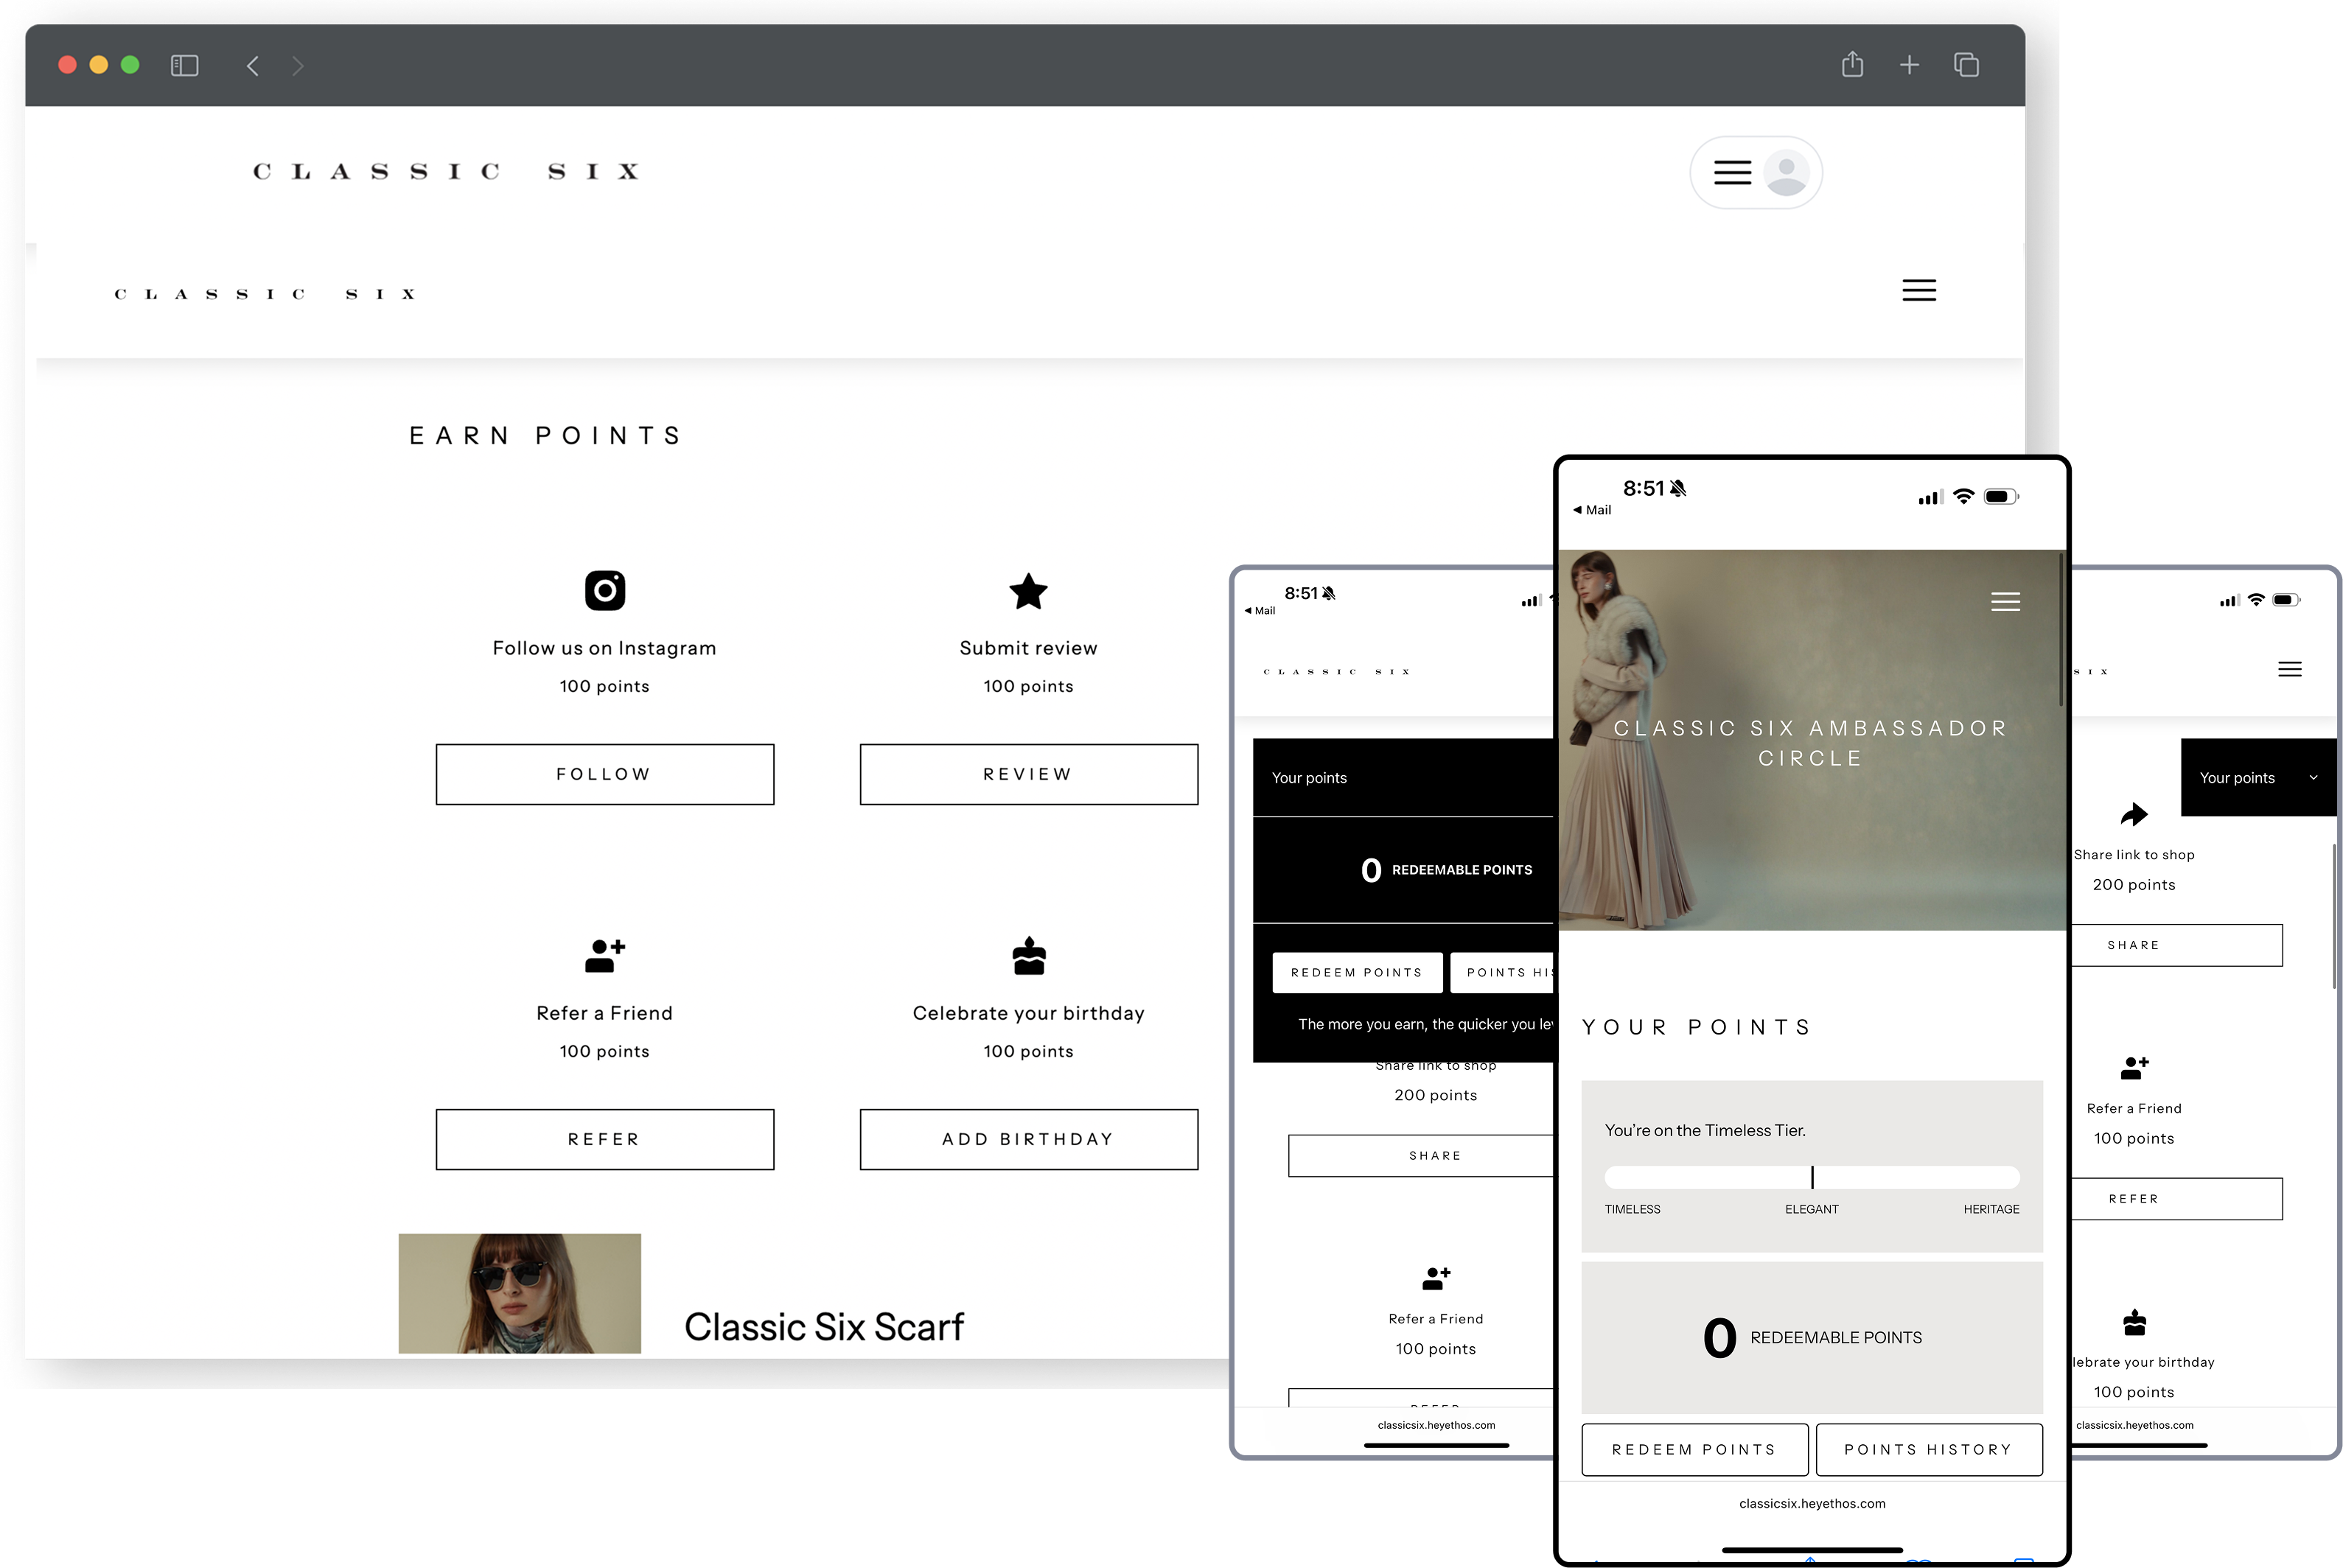The height and width of the screenshot is (1568, 2343).
Task: Open hamburger menu on center phone hero
Action: coord(2005,601)
